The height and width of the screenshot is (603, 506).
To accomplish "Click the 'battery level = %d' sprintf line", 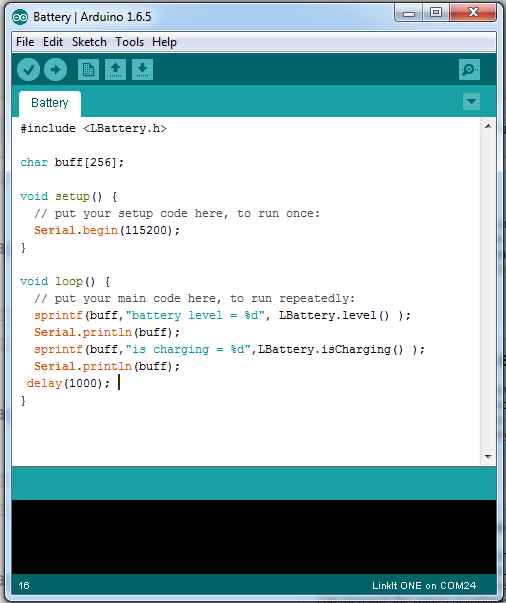I will pos(223,315).
